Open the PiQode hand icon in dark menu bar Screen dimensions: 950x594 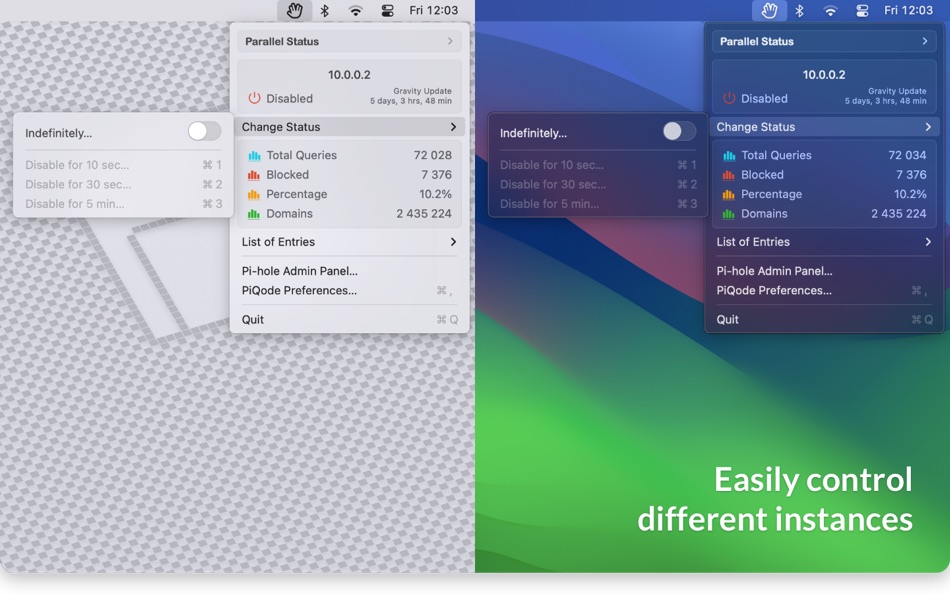click(x=769, y=10)
